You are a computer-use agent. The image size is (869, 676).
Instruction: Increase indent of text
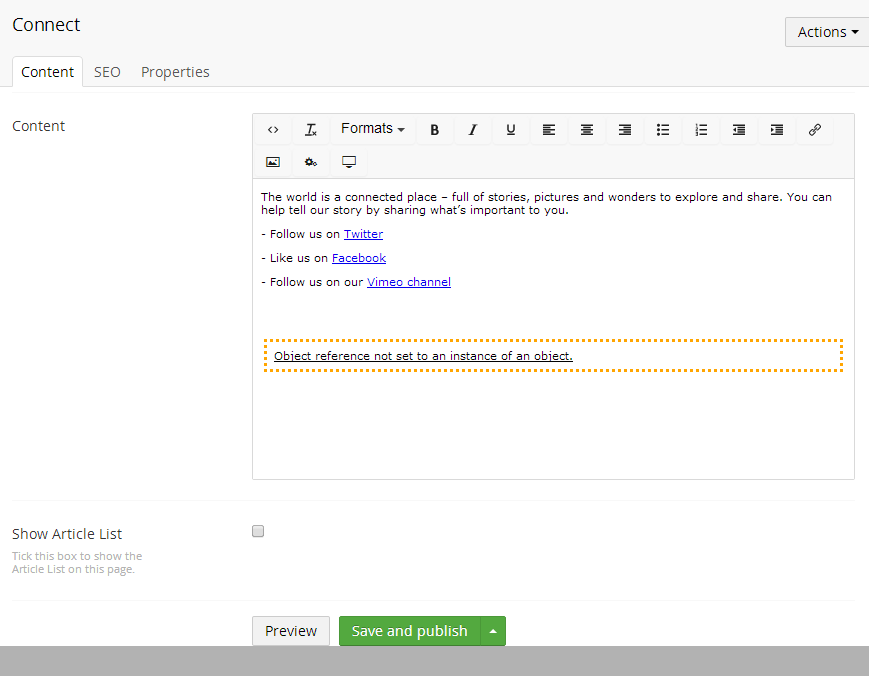pyautogui.click(x=777, y=130)
